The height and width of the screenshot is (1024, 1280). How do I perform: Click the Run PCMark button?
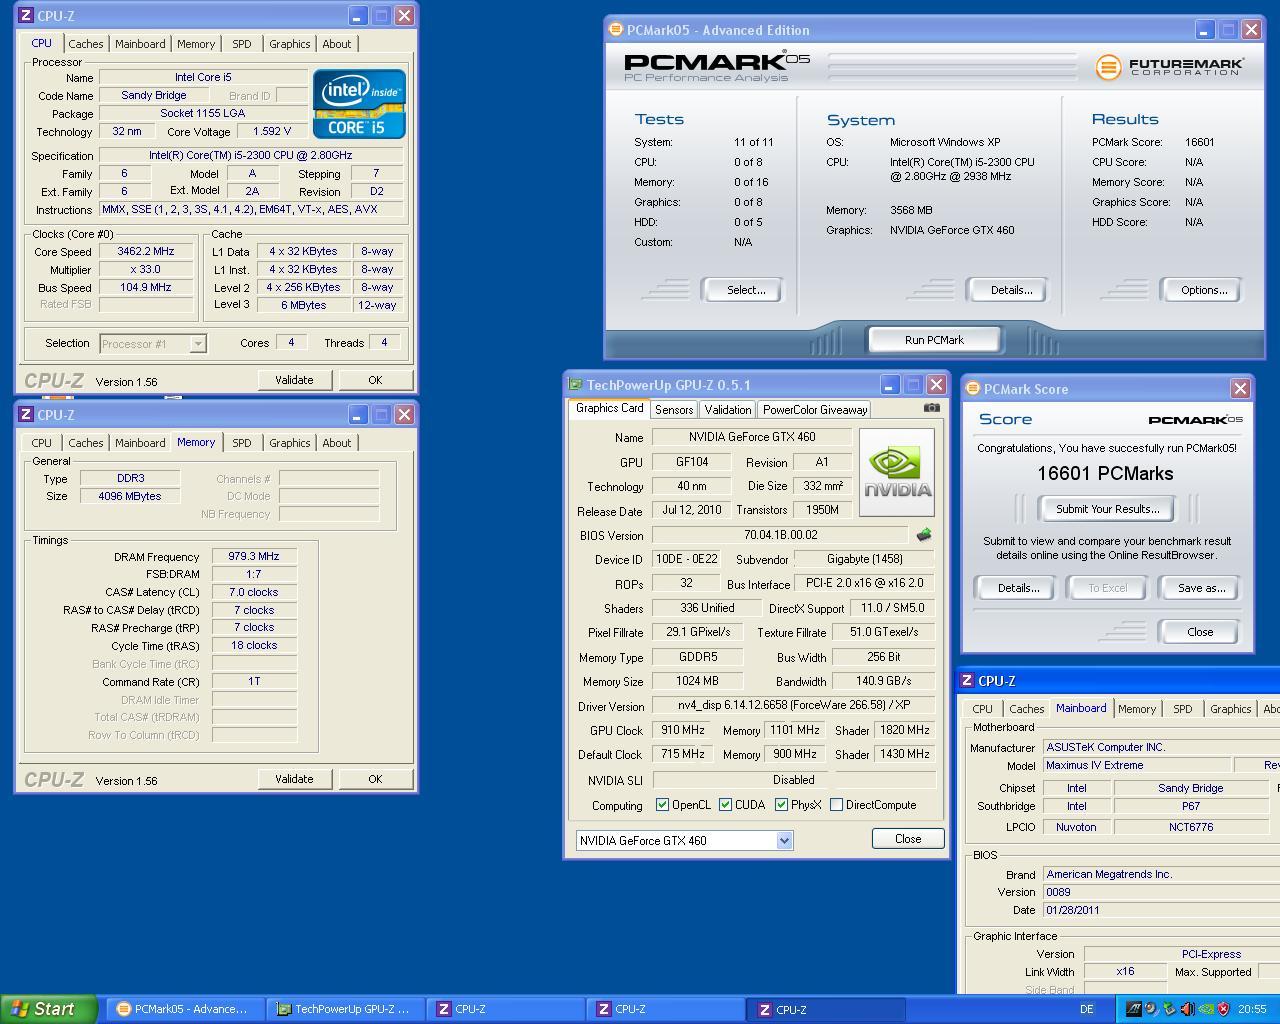(x=934, y=340)
